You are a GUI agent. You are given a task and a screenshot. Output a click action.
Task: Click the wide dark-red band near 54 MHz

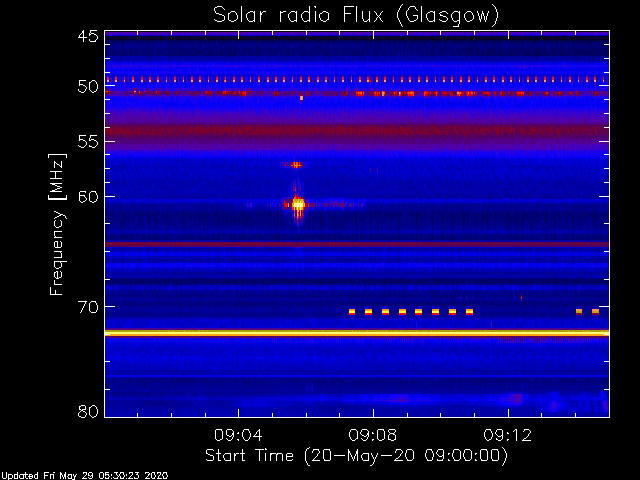point(357,131)
